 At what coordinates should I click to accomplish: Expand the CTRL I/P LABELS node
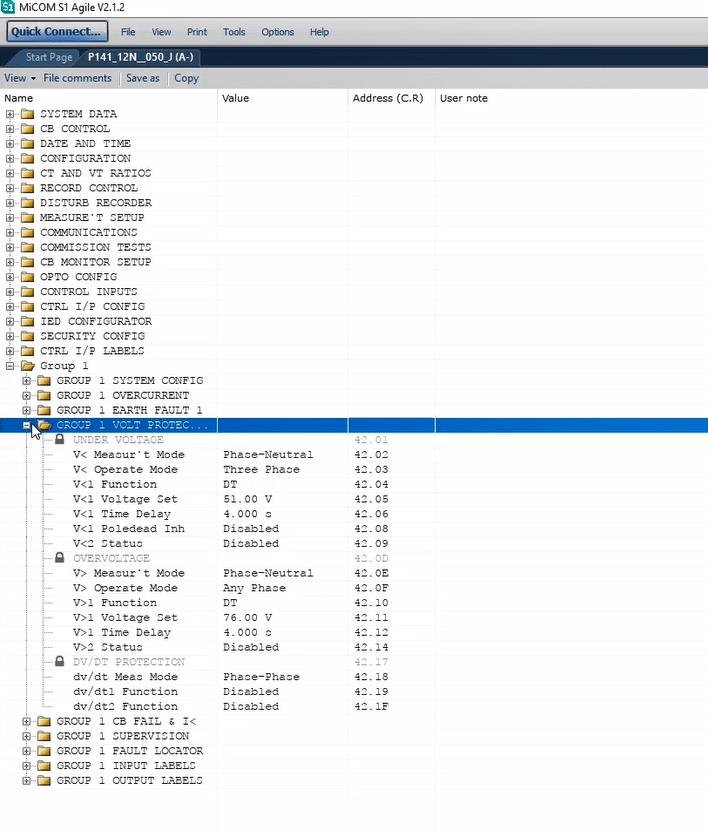(x=10, y=351)
